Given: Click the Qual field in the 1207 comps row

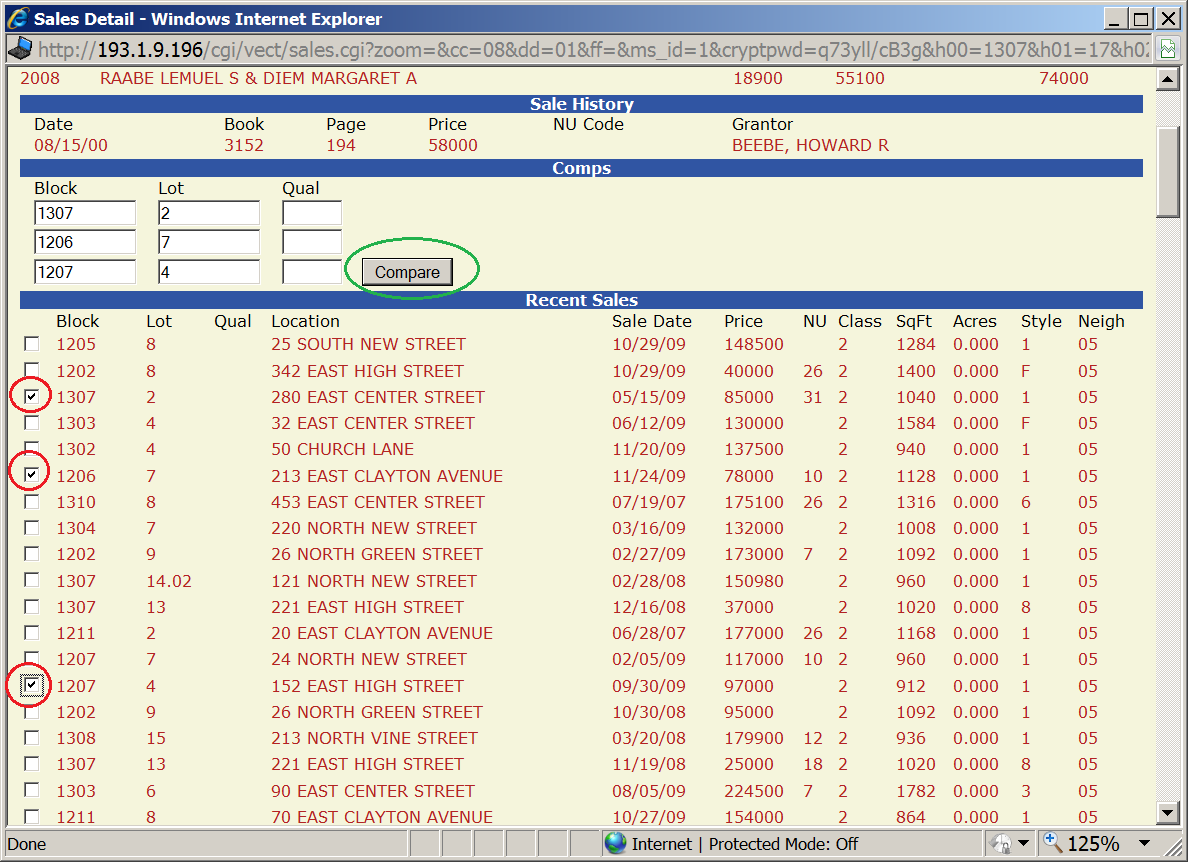Looking at the screenshot, I should click(x=312, y=272).
